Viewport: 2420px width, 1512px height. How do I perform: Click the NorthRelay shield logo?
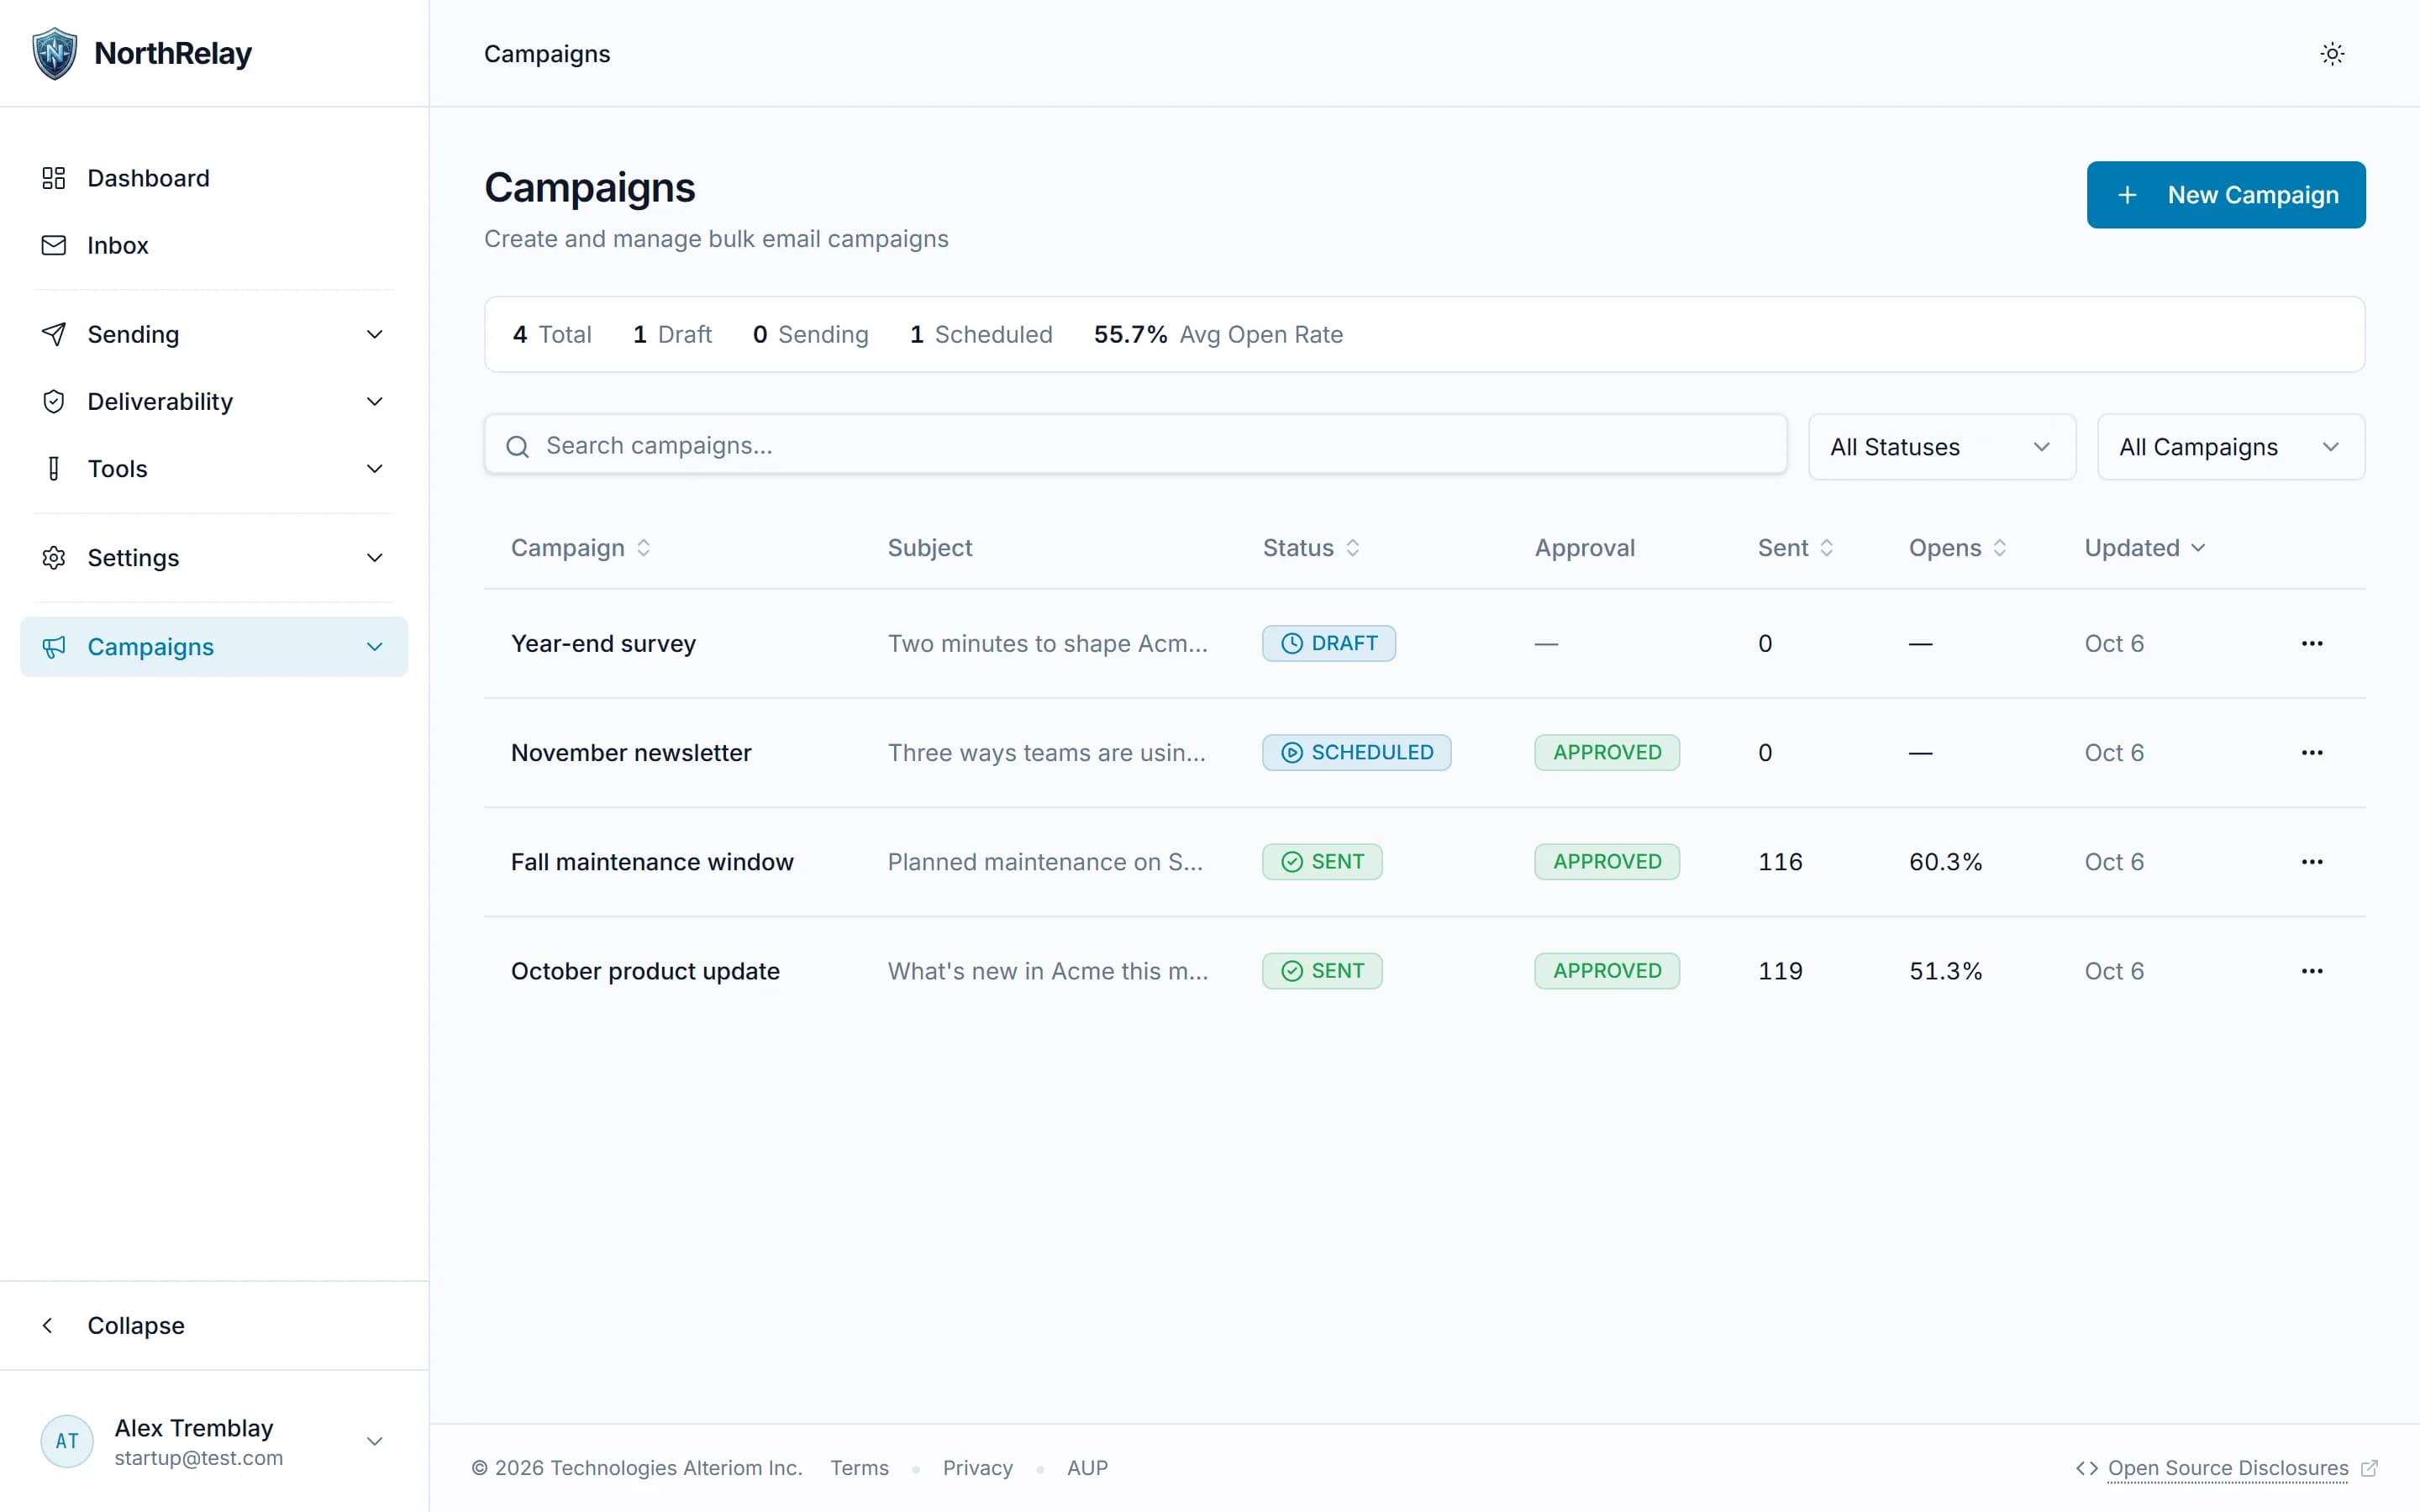click(x=54, y=53)
